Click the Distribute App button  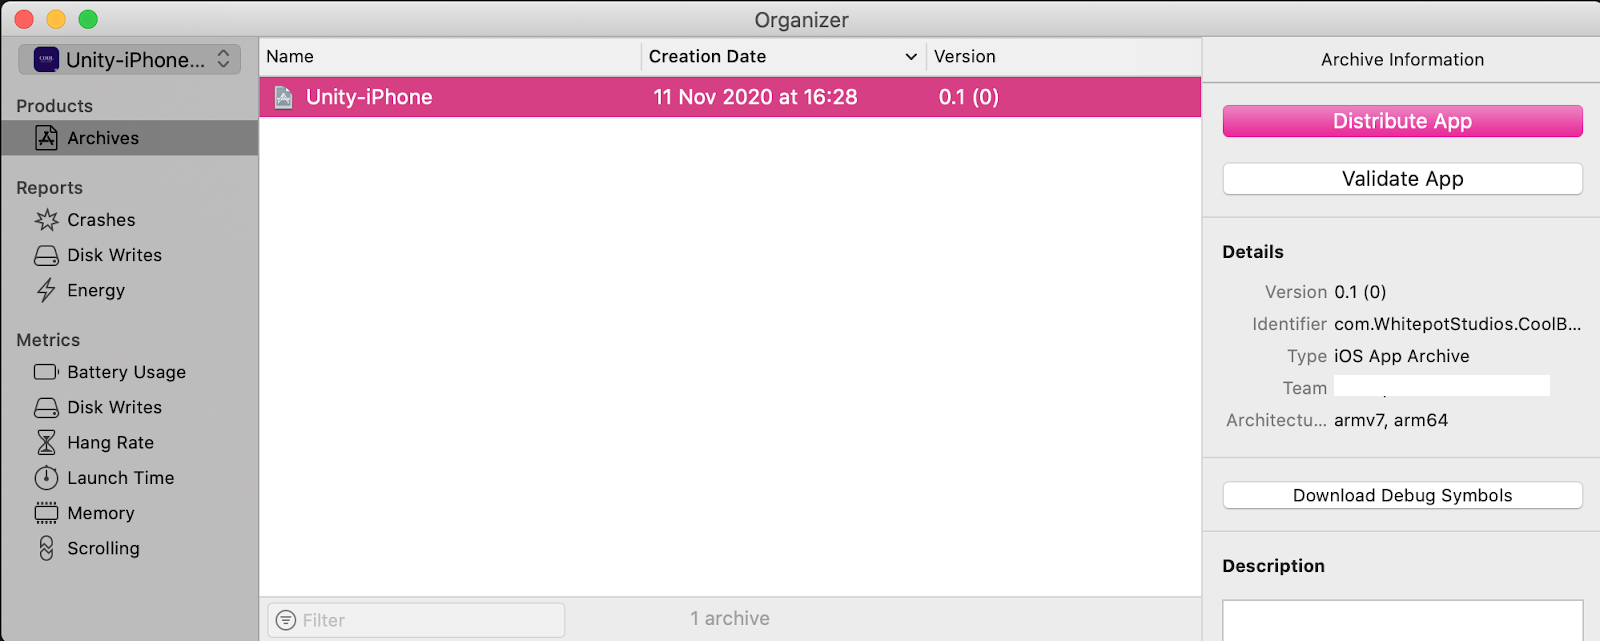pos(1402,121)
